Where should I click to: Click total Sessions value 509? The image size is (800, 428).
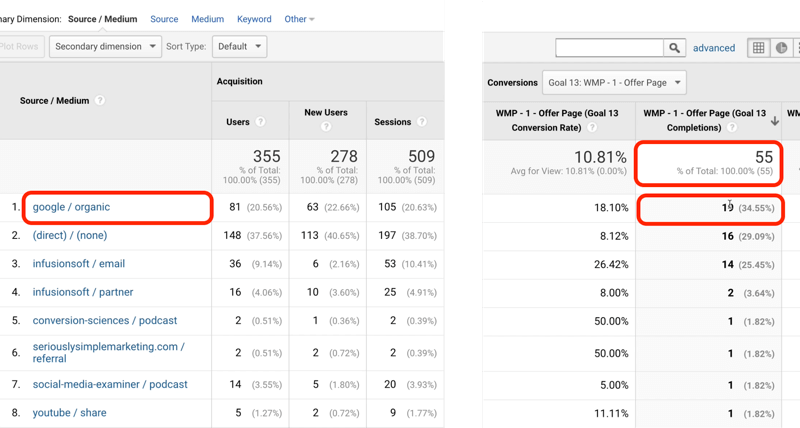point(421,156)
